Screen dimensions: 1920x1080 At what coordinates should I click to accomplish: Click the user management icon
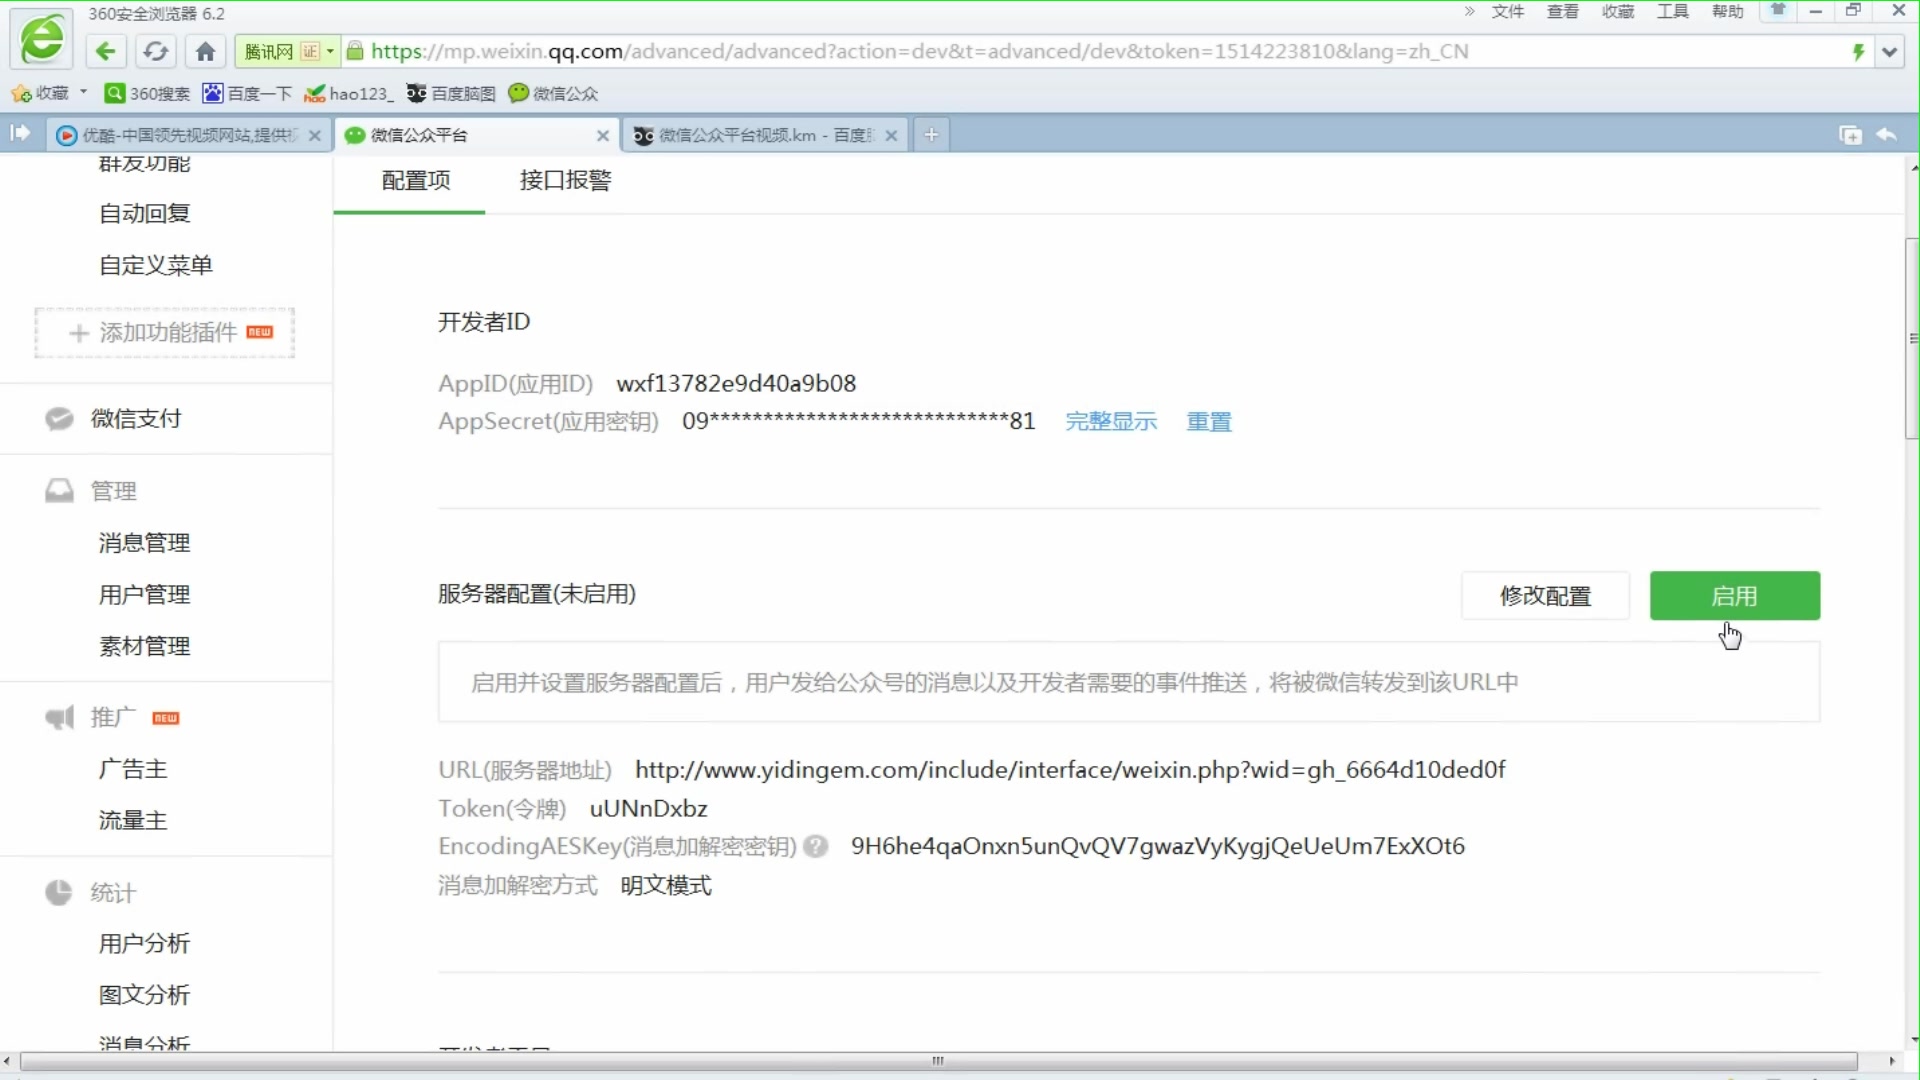click(145, 595)
